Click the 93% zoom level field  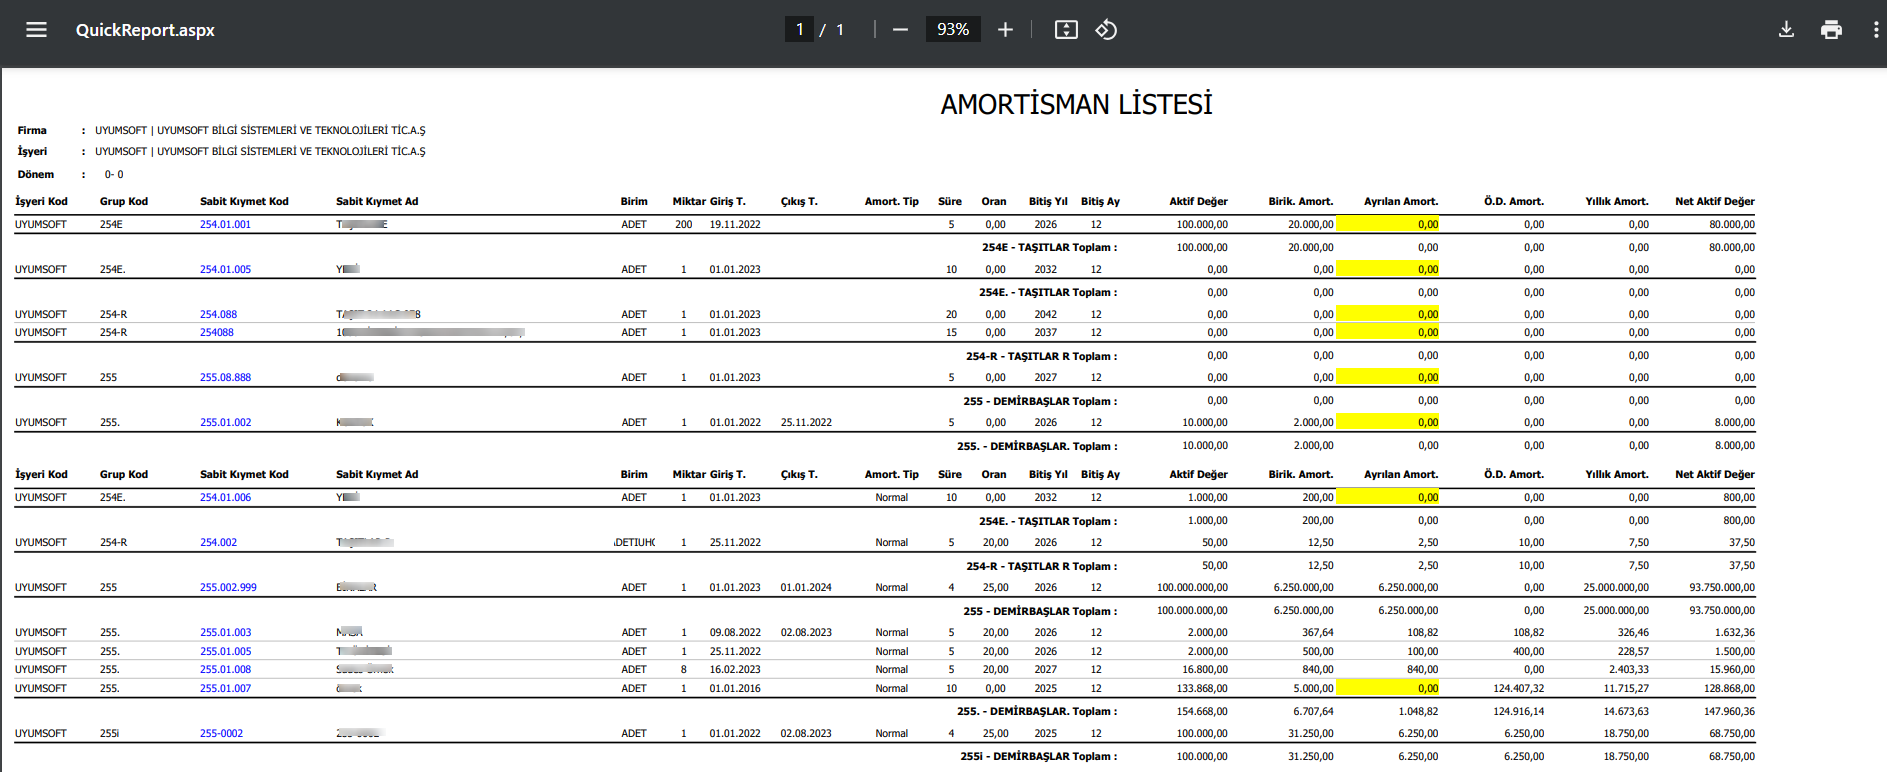[953, 30]
